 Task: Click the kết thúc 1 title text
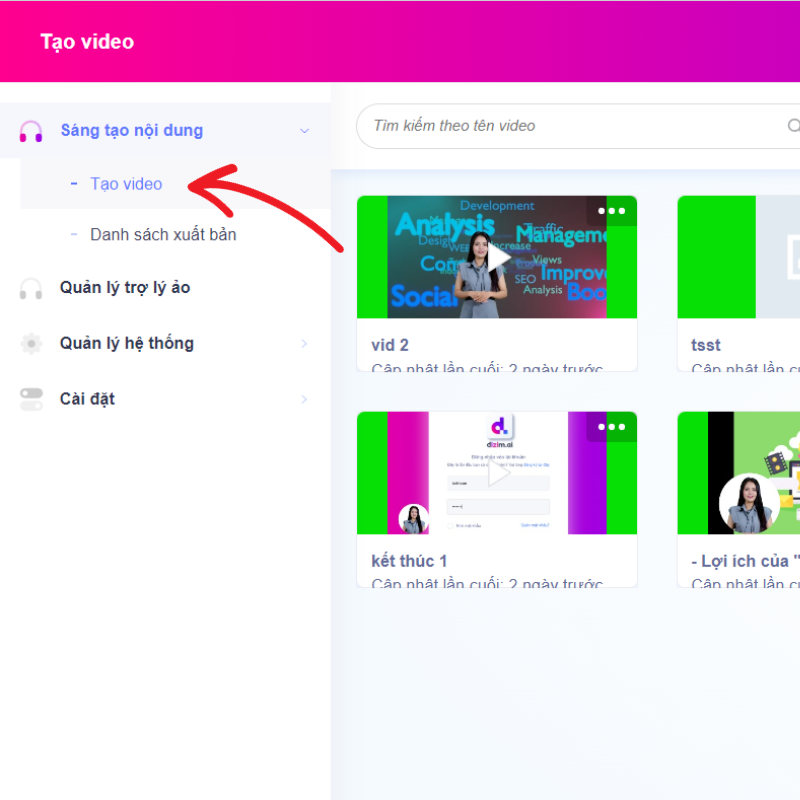click(409, 561)
